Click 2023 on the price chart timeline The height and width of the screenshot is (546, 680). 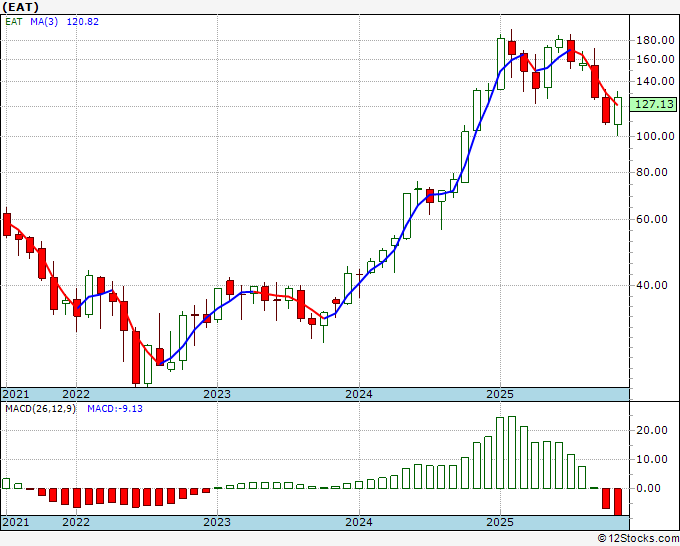pos(217,394)
